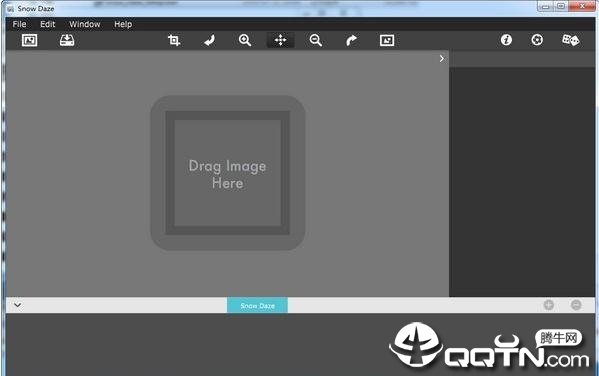Click the Drag Image Here drop area

tap(228, 173)
